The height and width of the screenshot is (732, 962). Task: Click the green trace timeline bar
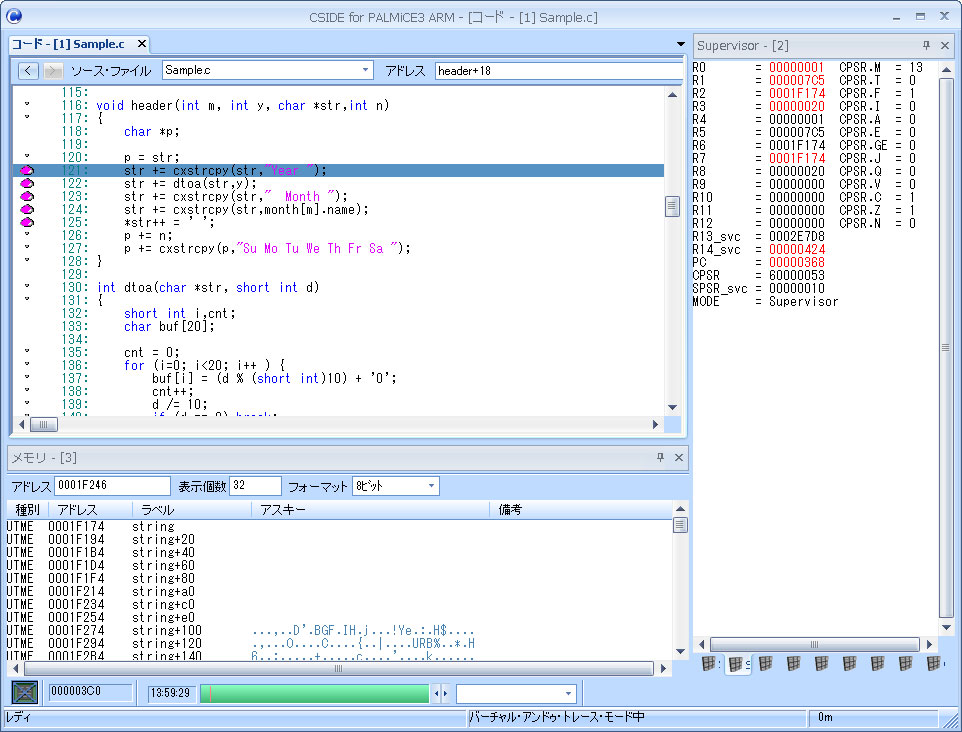[x=315, y=693]
